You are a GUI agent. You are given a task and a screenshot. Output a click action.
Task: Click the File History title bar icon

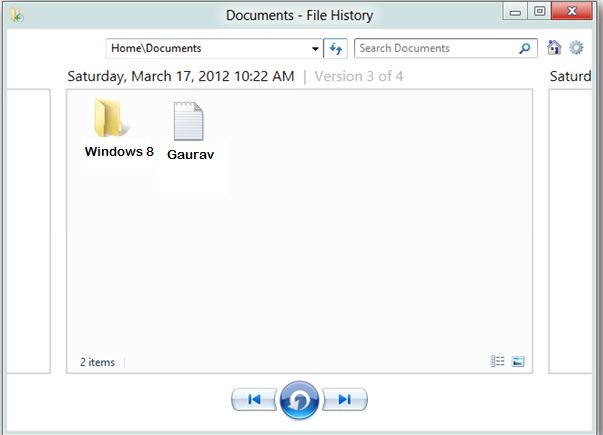pos(17,15)
